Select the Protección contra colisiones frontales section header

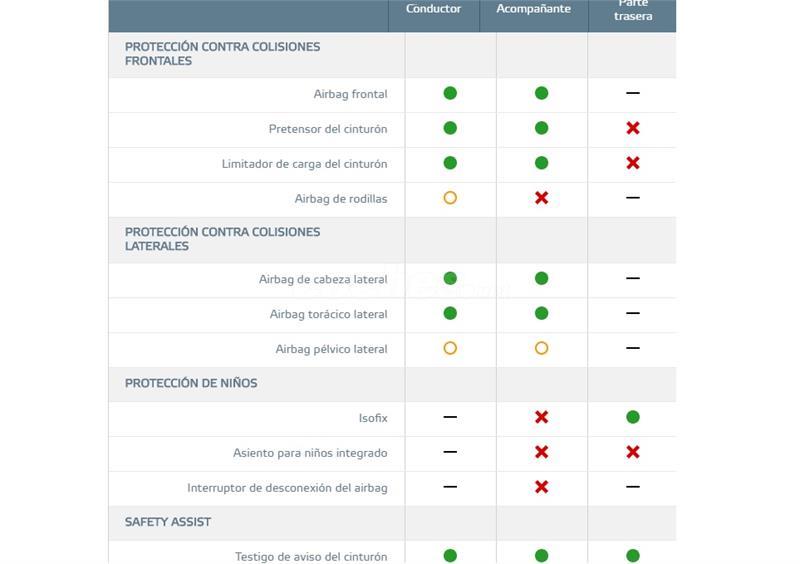pos(222,54)
